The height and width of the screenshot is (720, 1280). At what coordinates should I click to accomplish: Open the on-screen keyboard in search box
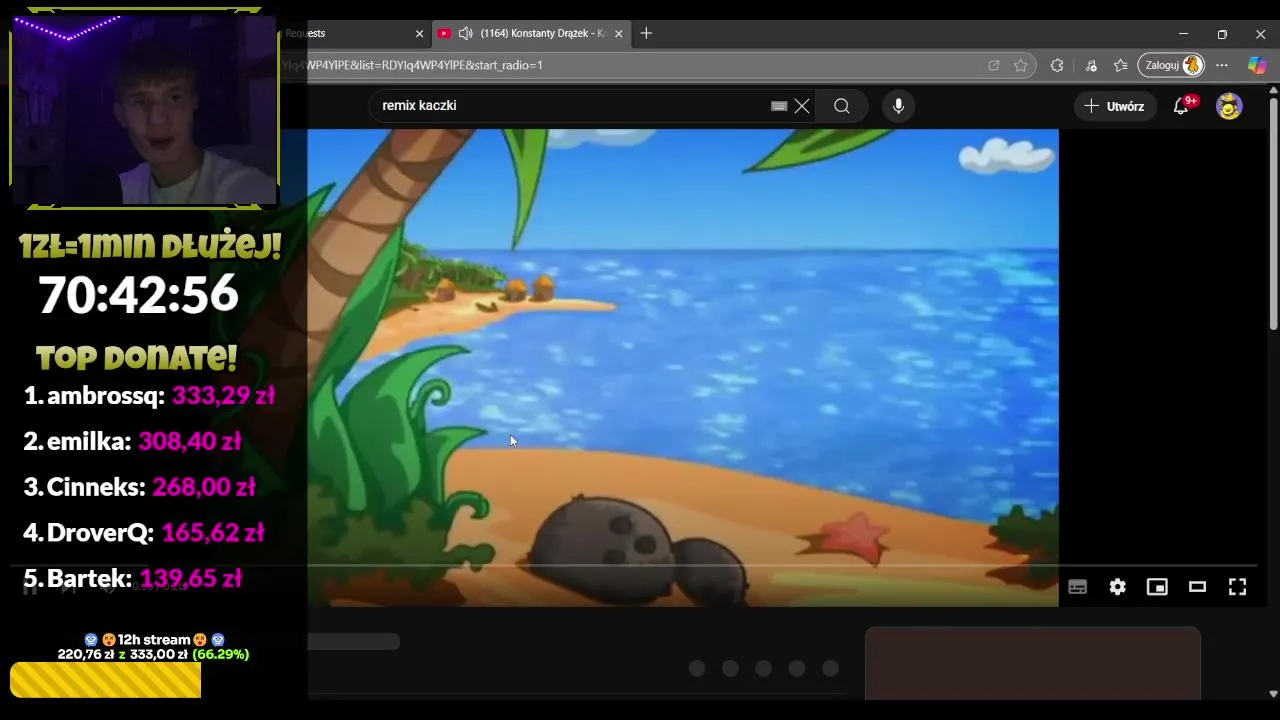pos(779,106)
